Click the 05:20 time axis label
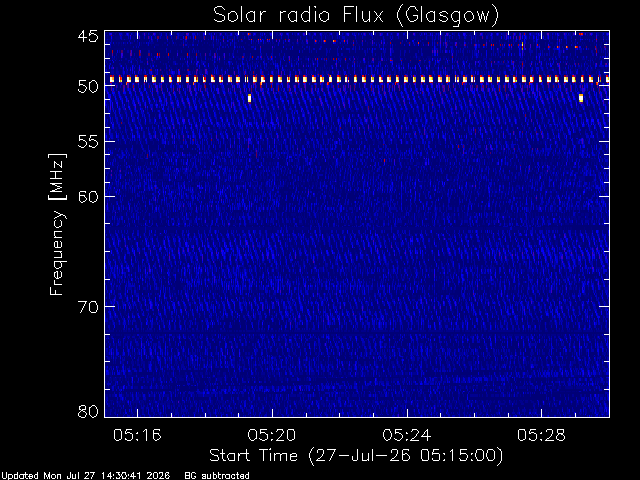The image size is (640, 480). 272,436
